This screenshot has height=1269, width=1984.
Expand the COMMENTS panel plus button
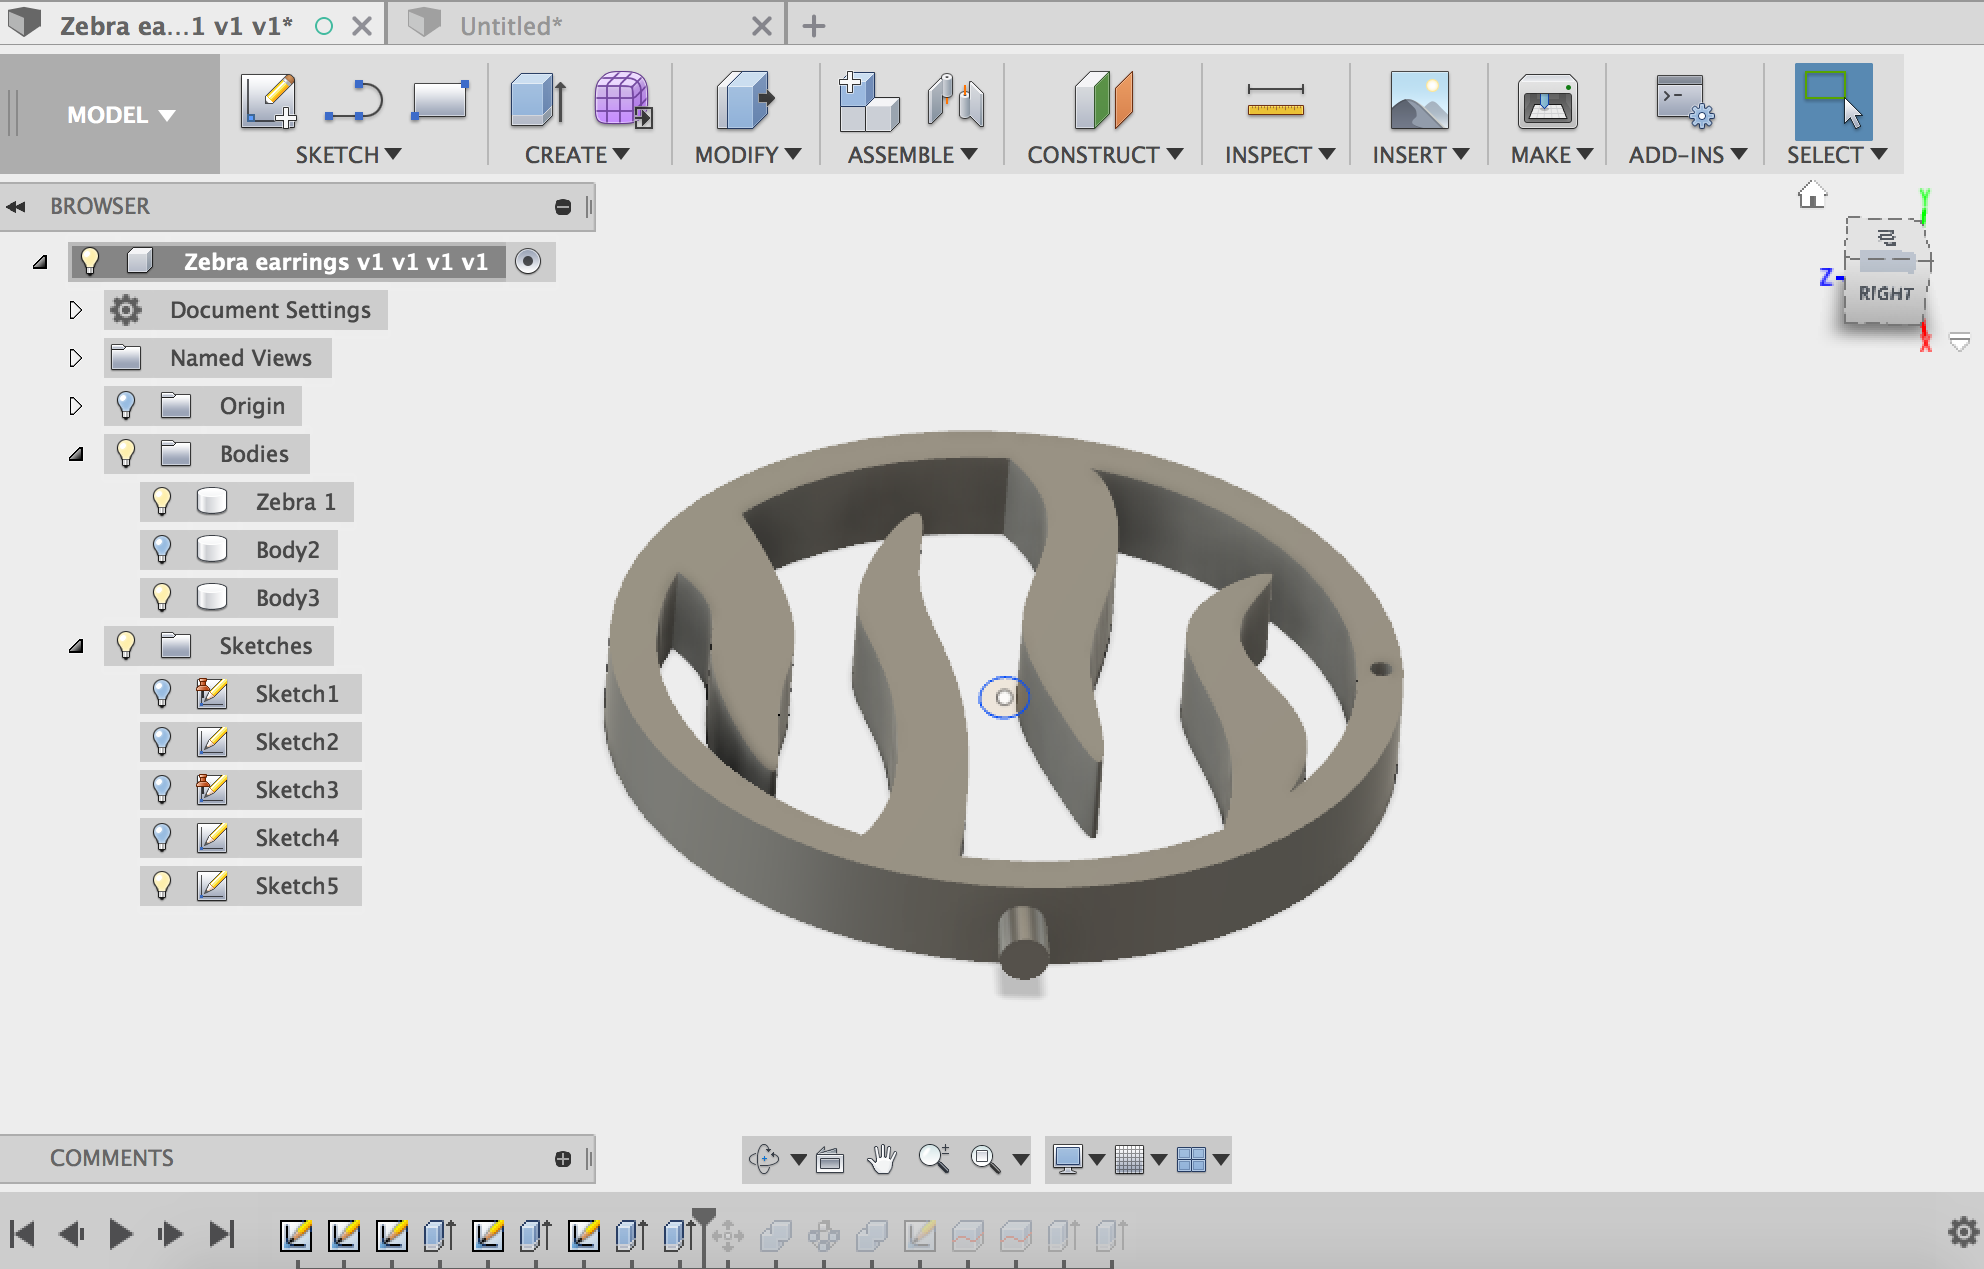click(x=563, y=1158)
